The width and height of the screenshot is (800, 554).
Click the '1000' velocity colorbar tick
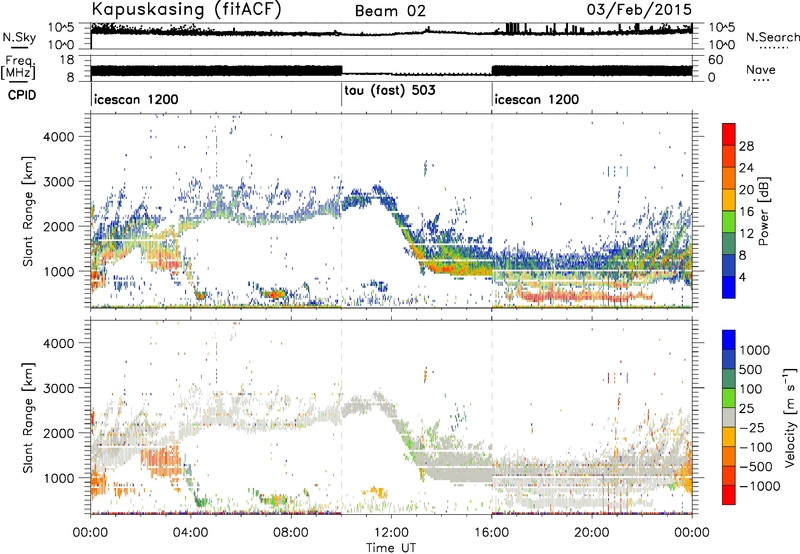click(754, 350)
